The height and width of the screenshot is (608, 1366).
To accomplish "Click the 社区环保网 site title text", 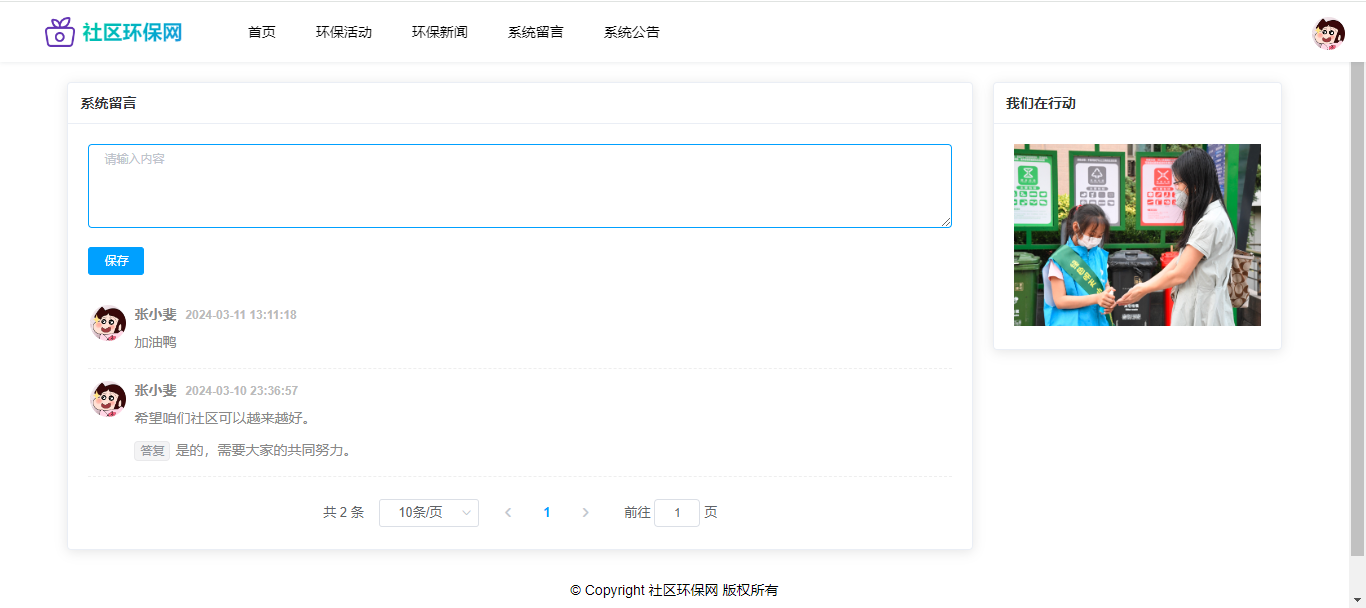I will pos(132,32).
